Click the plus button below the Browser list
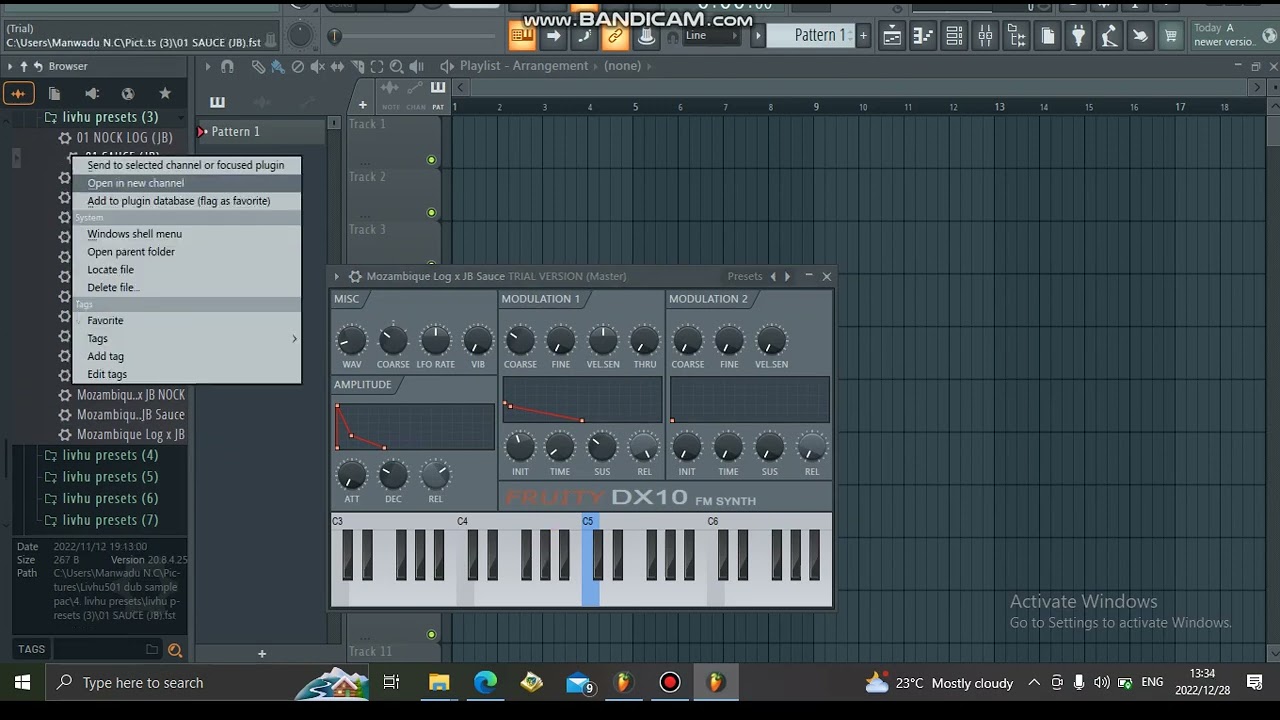The image size is (1280, 720). pos(262,653)
